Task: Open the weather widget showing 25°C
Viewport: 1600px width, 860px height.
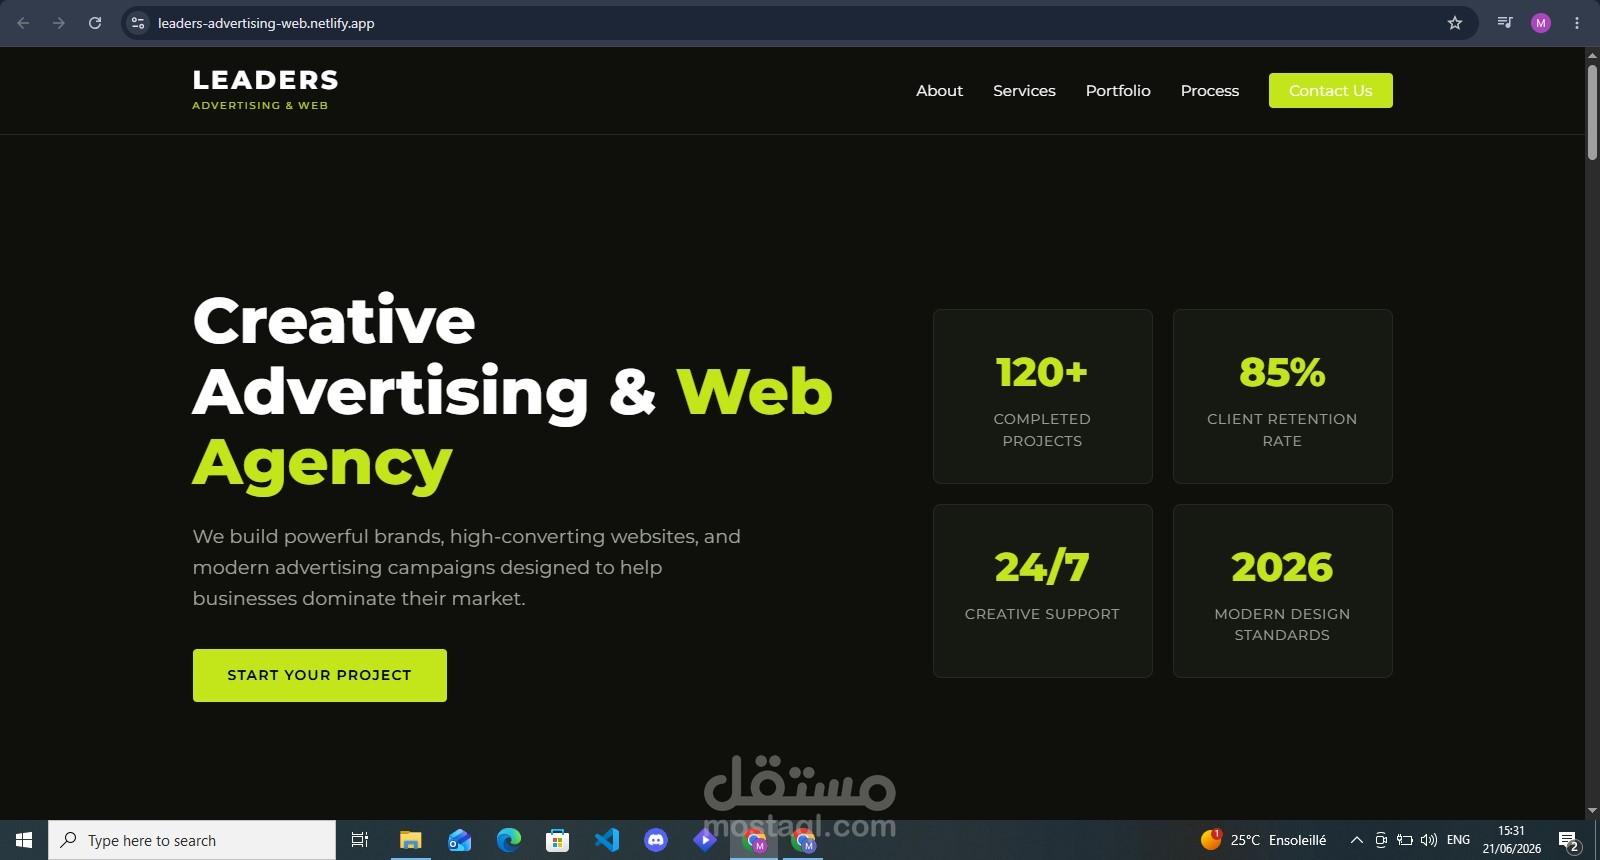Action: (x=1264, y=840)
